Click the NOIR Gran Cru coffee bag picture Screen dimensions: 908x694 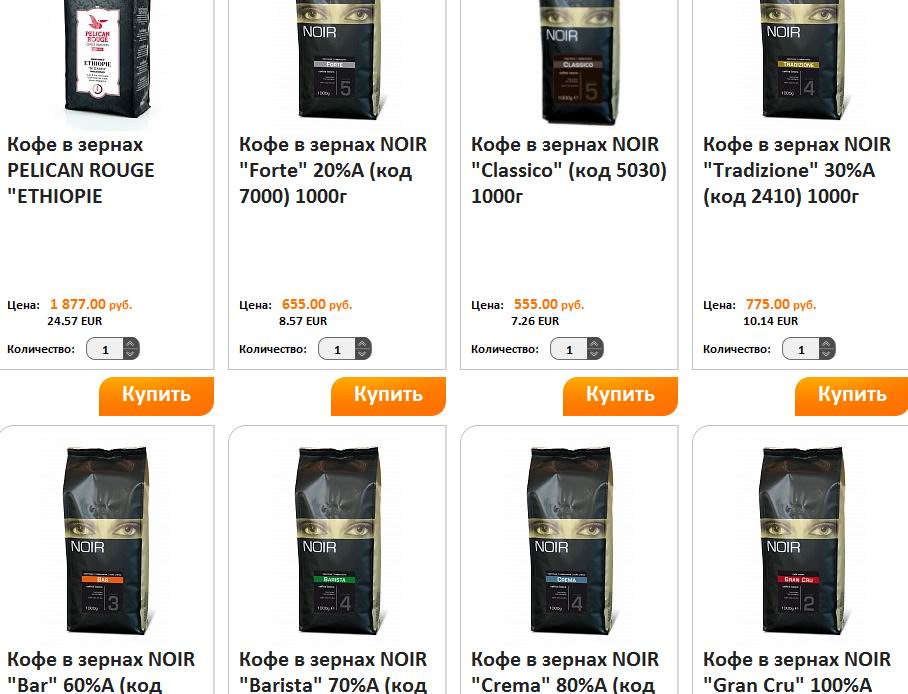[x=804, y=540]
